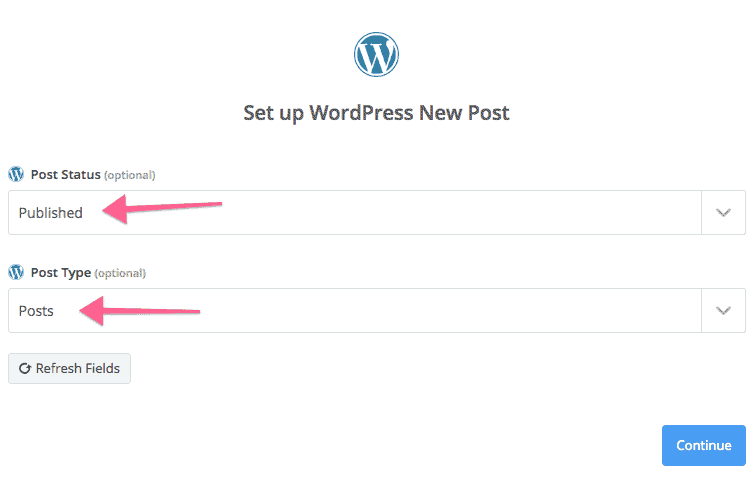The height and width of the screenshot is (481, 756).
Task: Click the Refresh Fields button label
Action: pos(78,369)
